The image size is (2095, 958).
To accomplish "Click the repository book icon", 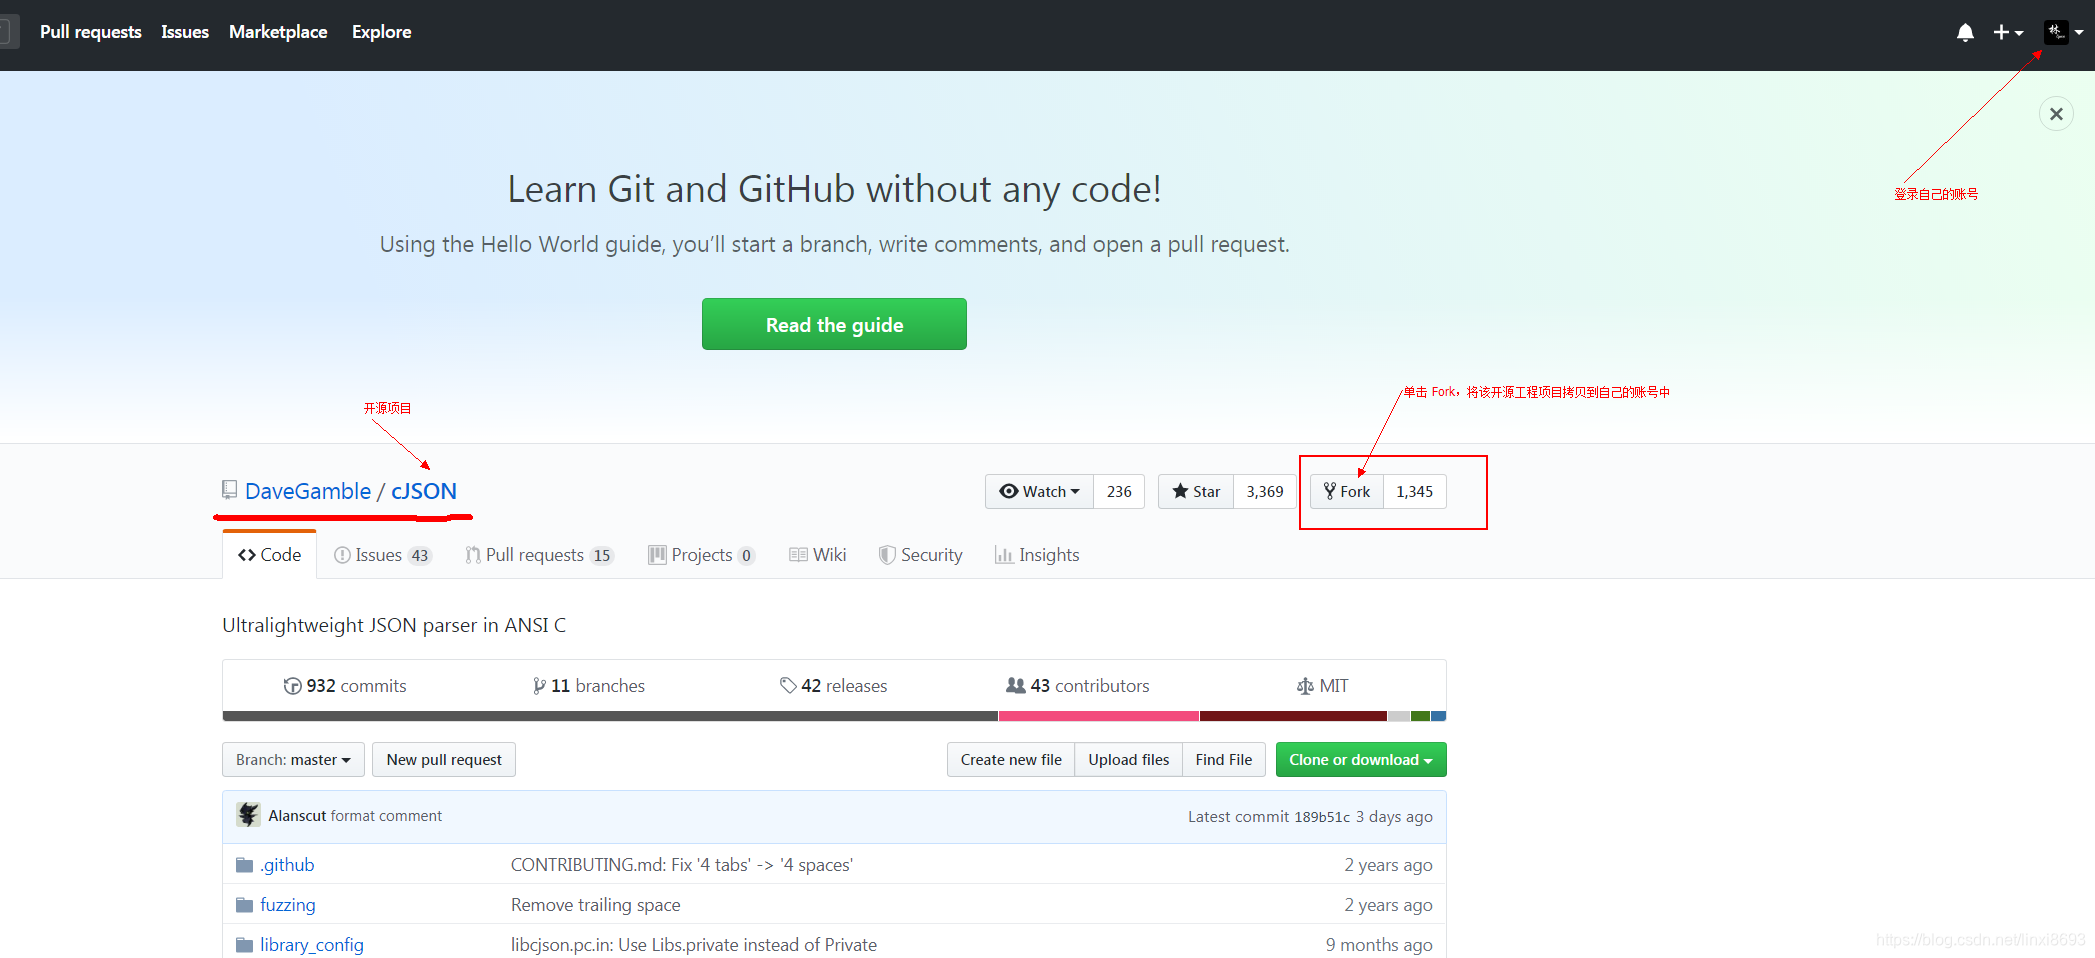I will coord(229,490).
